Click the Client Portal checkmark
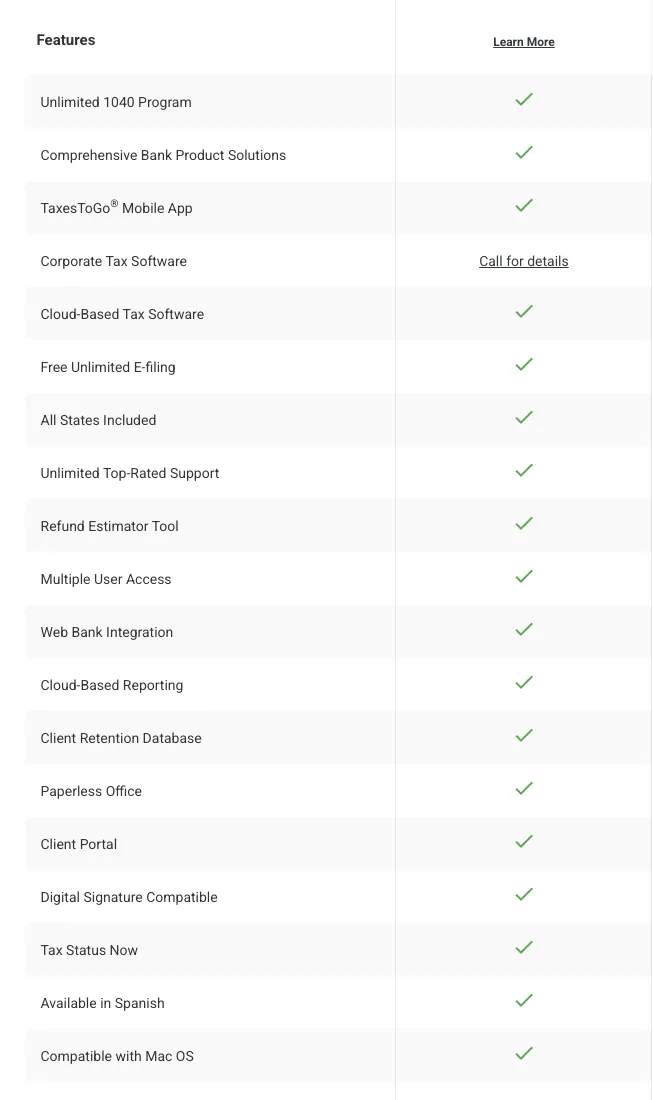 click(523, 842)
